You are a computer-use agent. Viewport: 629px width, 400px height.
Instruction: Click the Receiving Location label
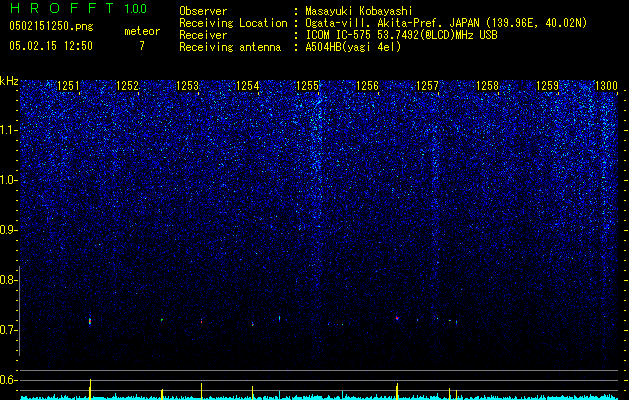(x=233, y=23)
